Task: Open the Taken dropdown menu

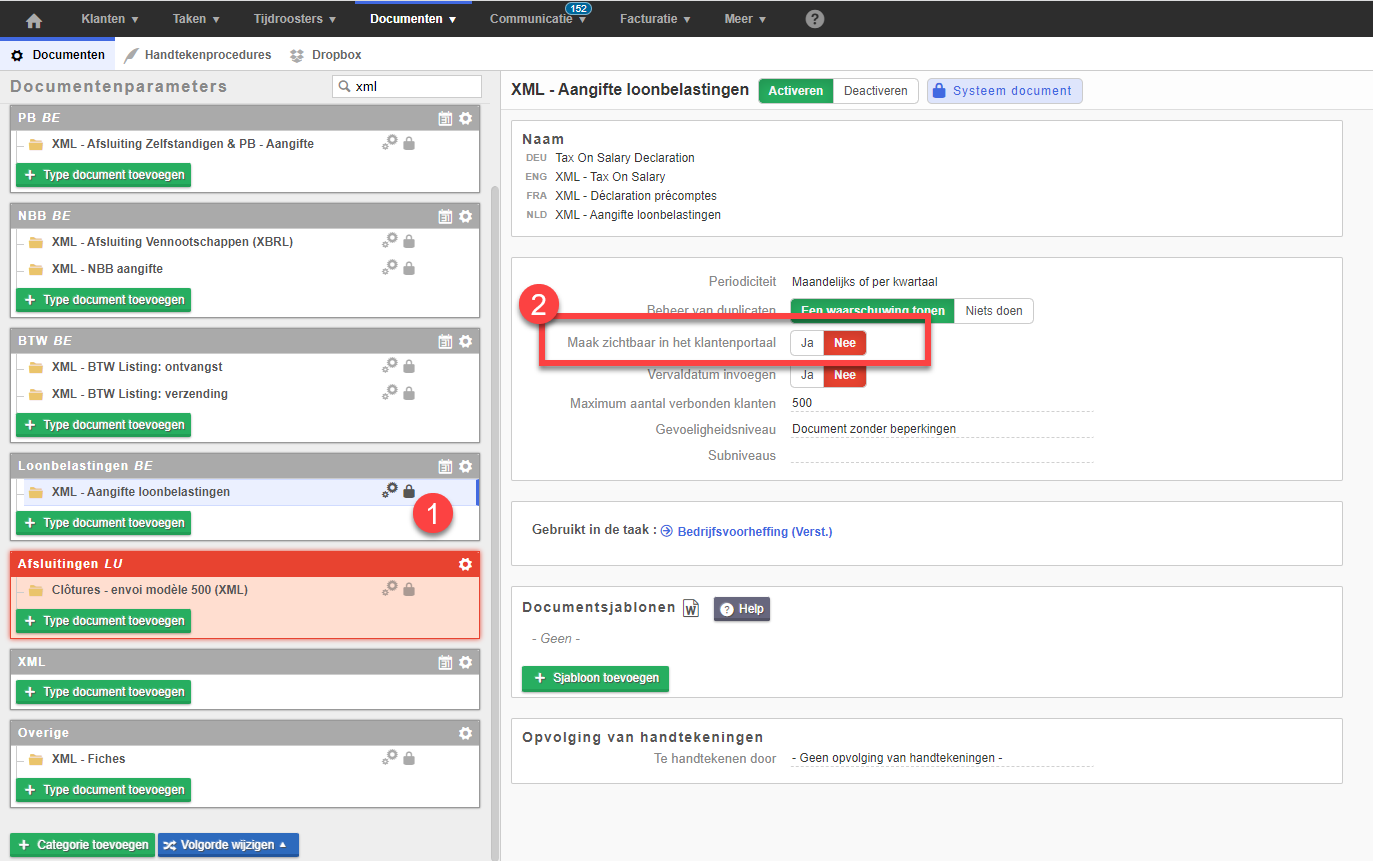Action: click(196, 19)
